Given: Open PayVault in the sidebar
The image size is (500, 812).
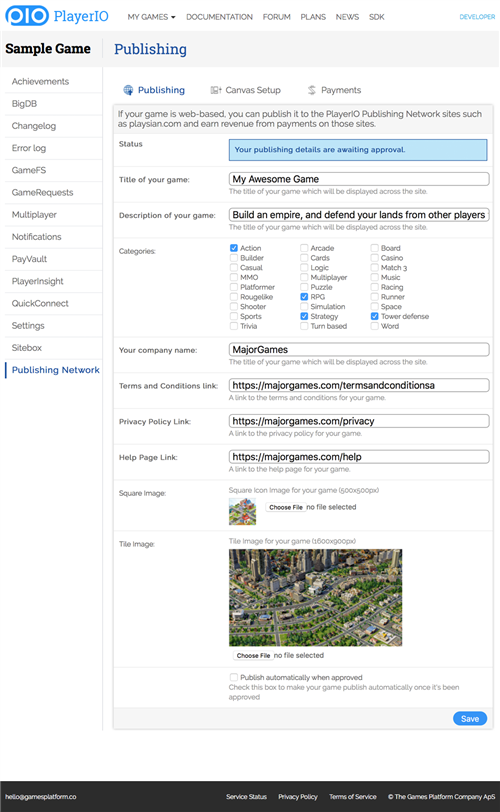Looking at the screenshot, I should 30,259.
